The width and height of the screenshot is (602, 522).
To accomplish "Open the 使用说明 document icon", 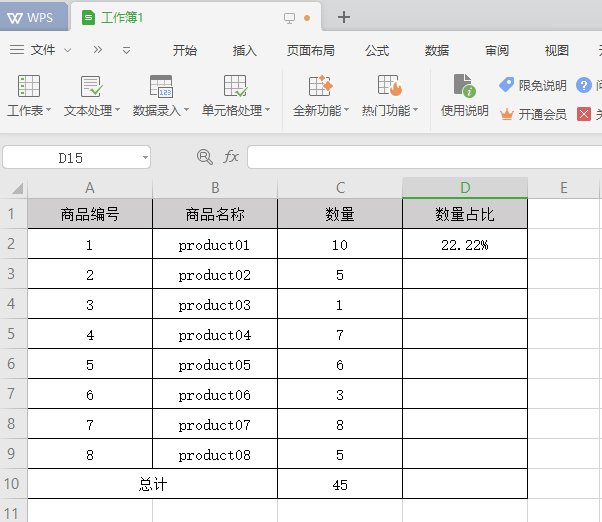I will (x=465, y=86).
